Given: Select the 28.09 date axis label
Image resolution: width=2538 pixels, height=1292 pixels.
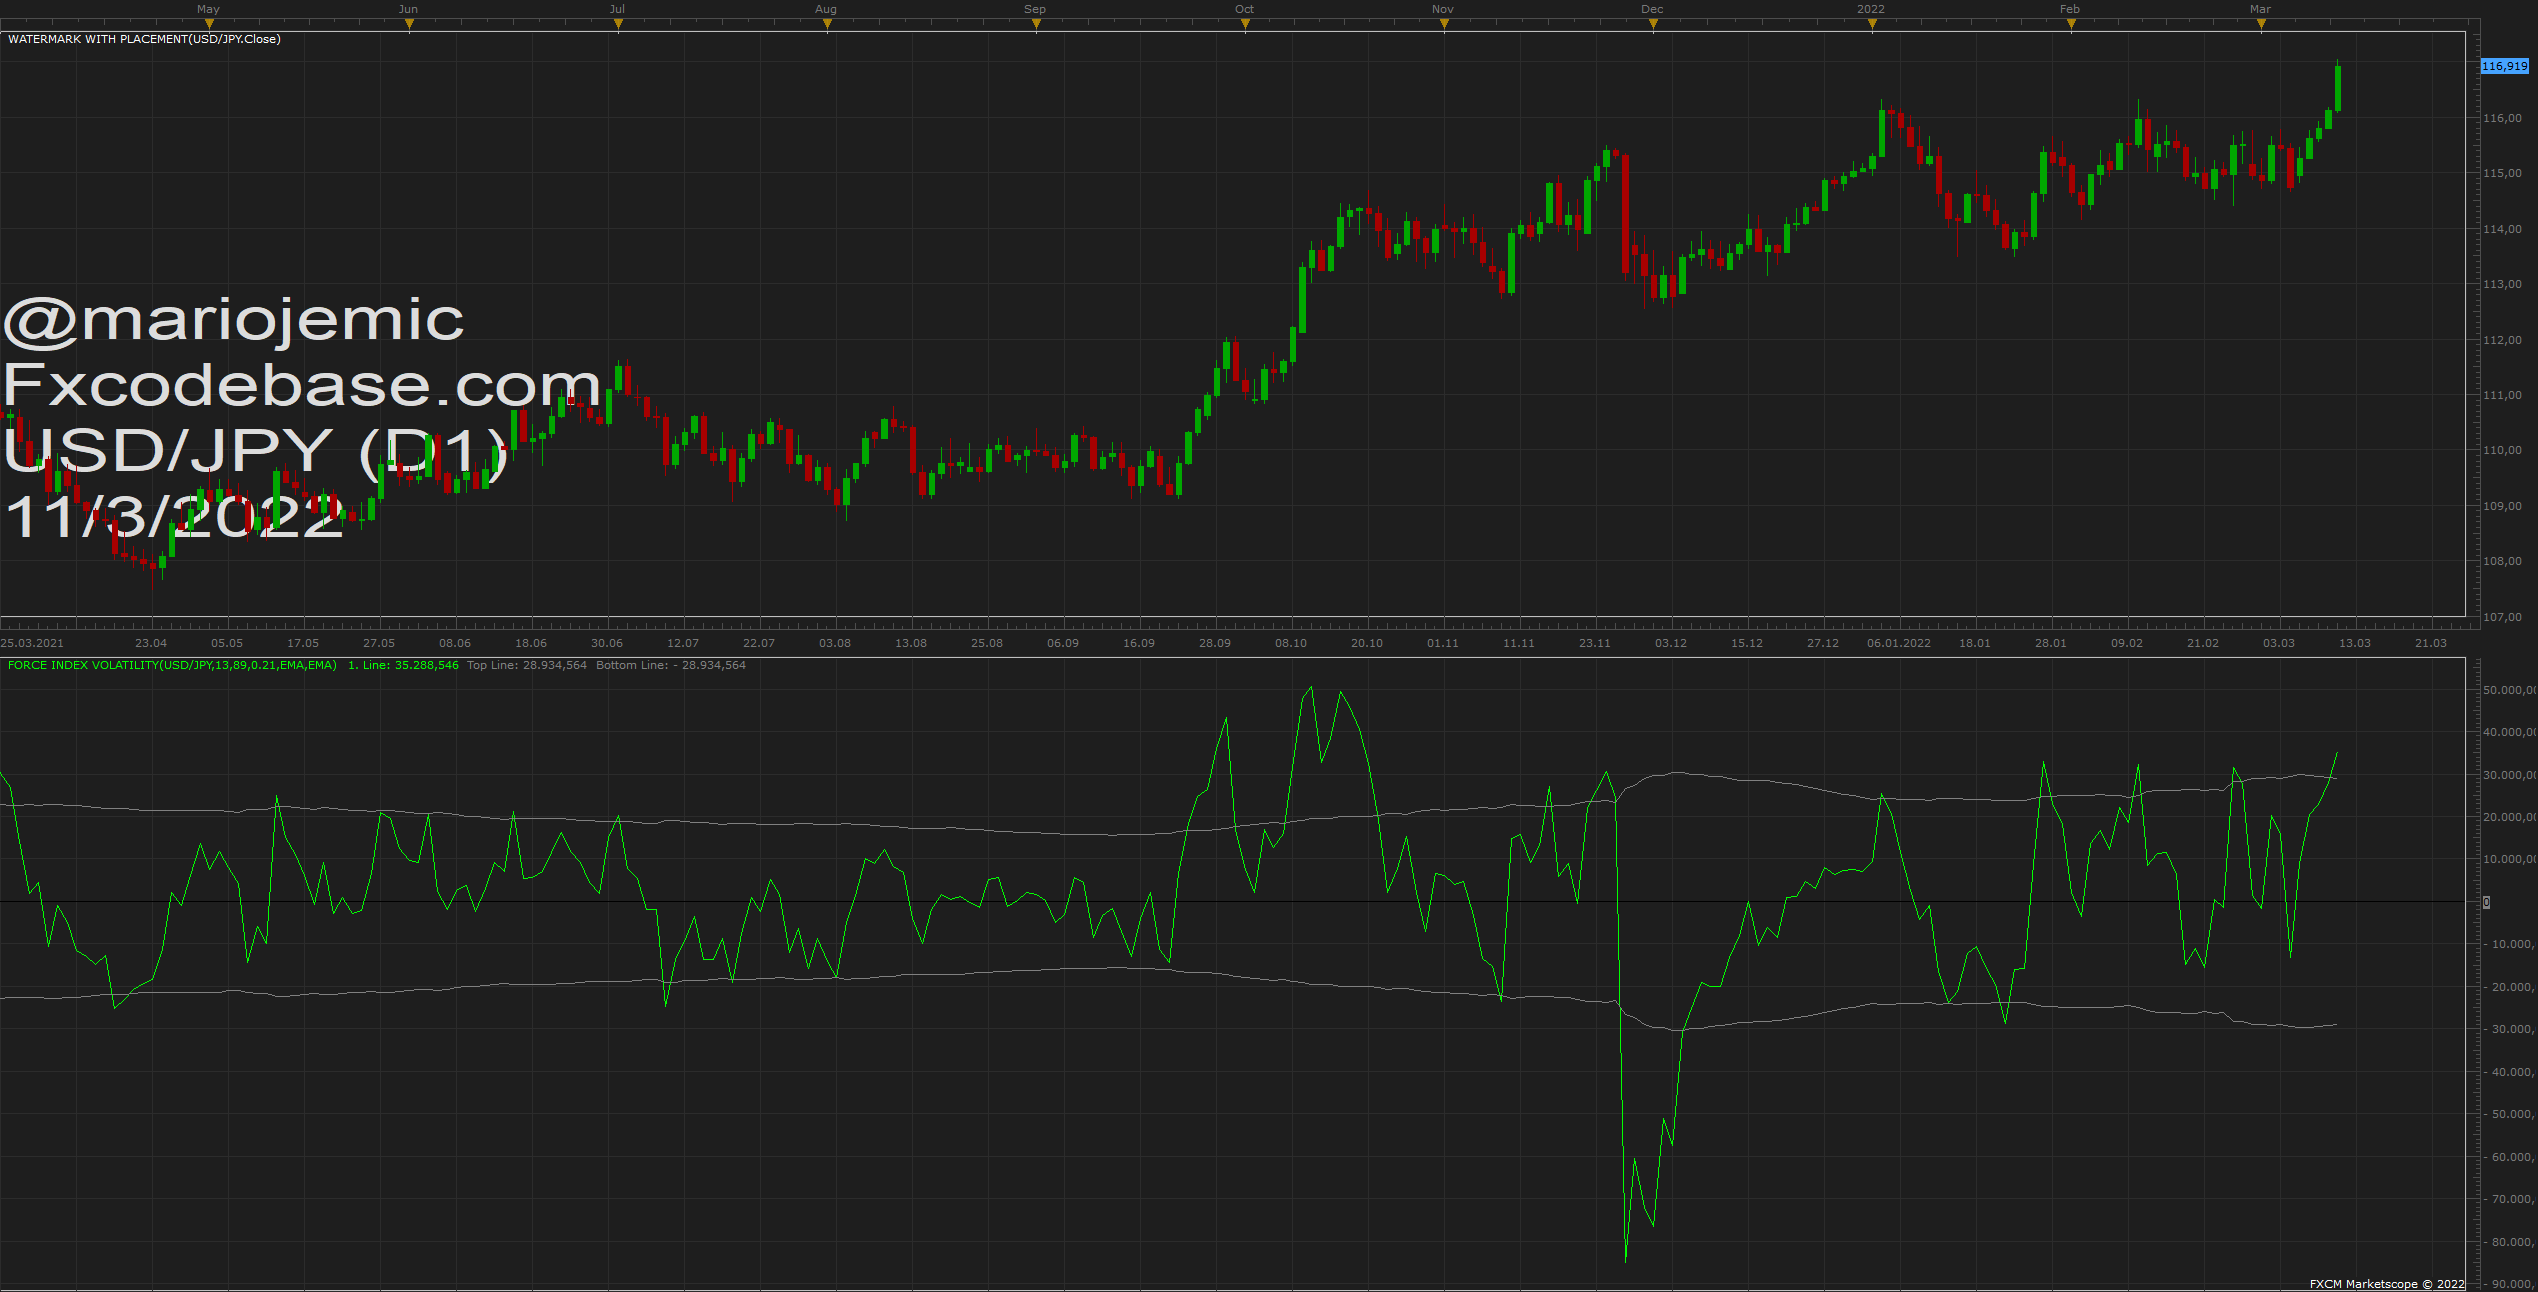Looking at the screenshot, I should pyautogui.click(x=1215, y=643).
